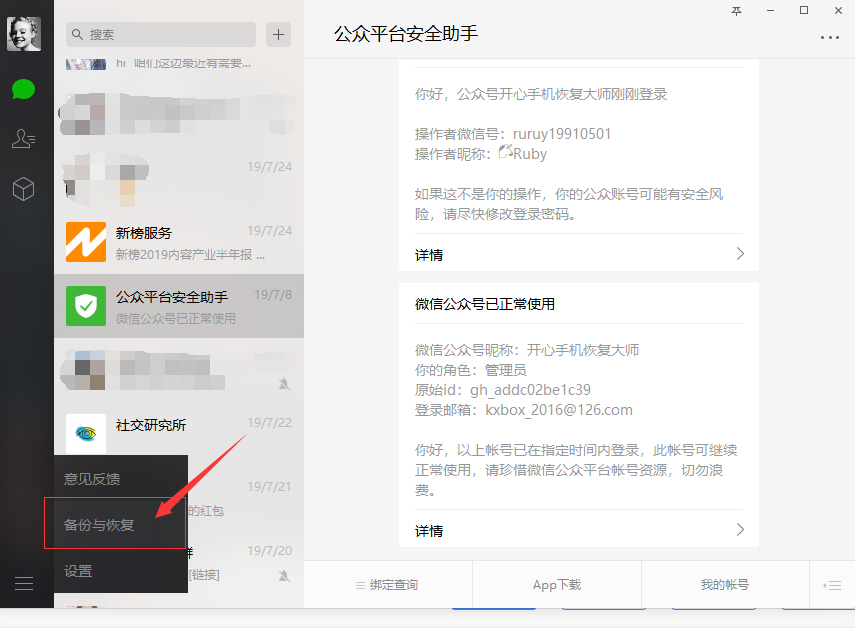Screen dimensions: 855x628
Task: Click the 微信公众号已正常使用 card title
Action: (x=485, y=304)
